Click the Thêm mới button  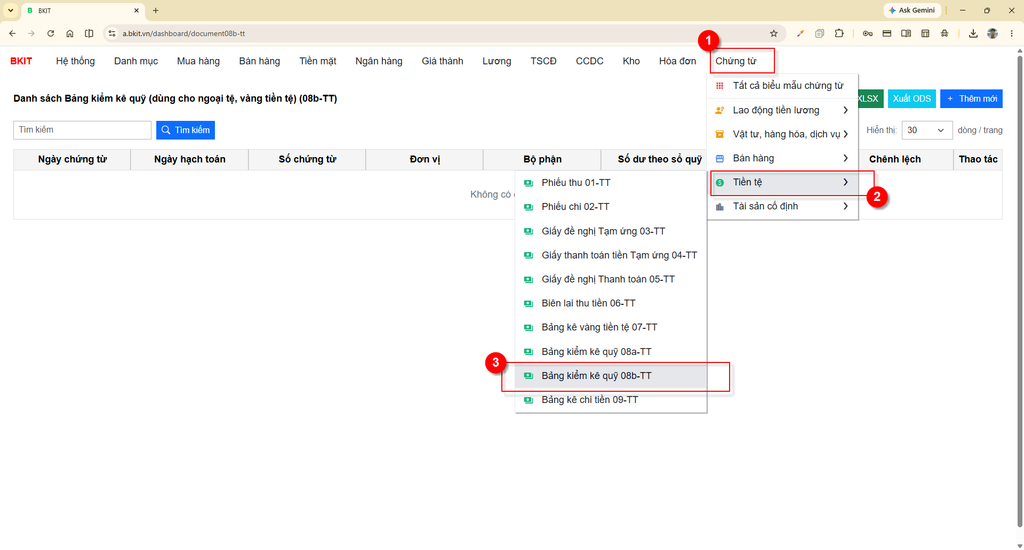[971, 99]
